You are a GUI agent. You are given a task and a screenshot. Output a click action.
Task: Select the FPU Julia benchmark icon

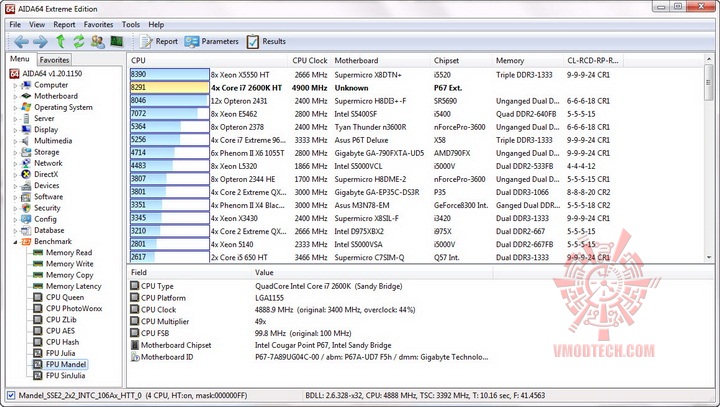tap(38, 353)
